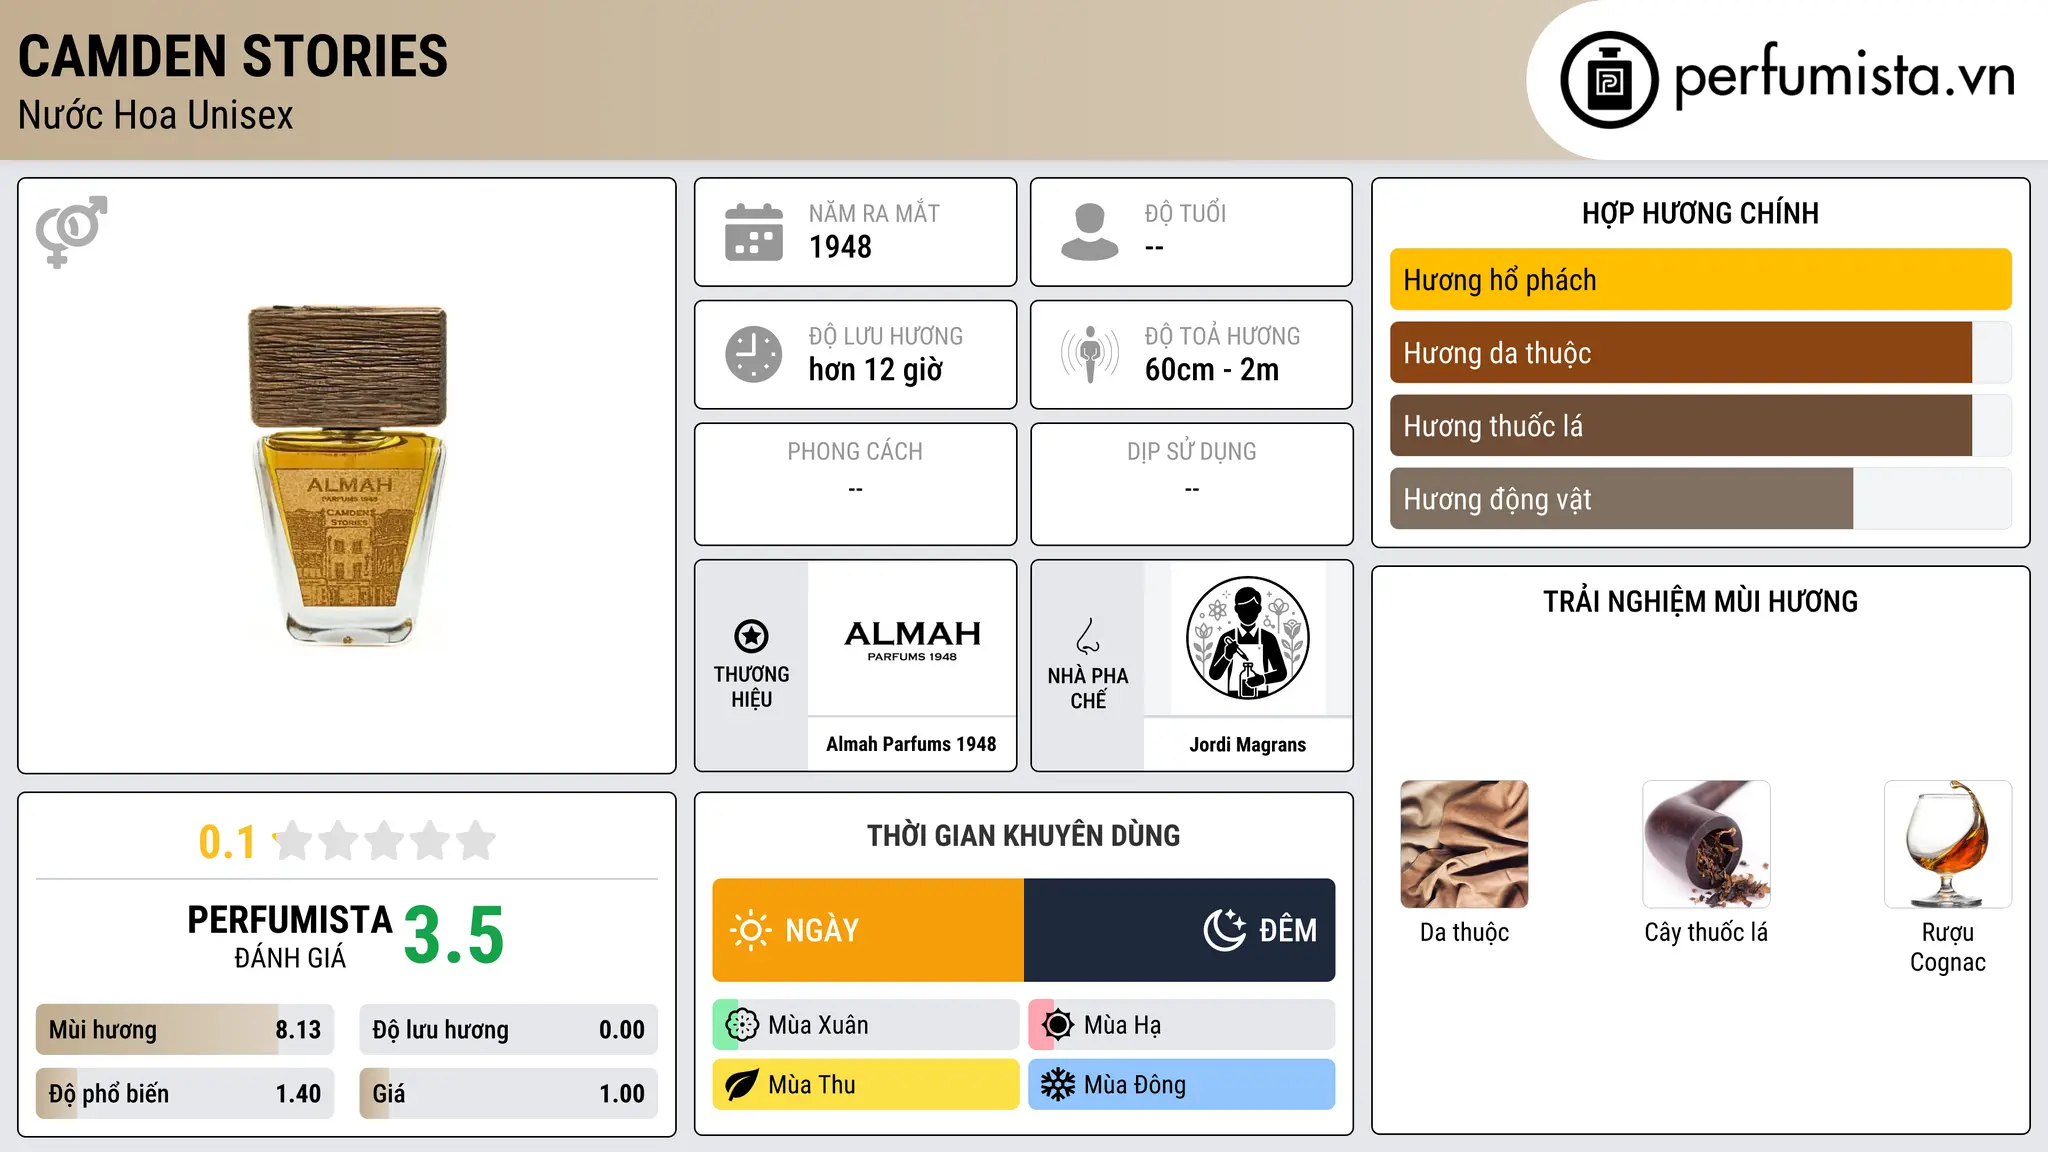Open the Camden Stories bottle image
The height and width of the screenshot is (1152, 2048).
click(x=348, y=475)
